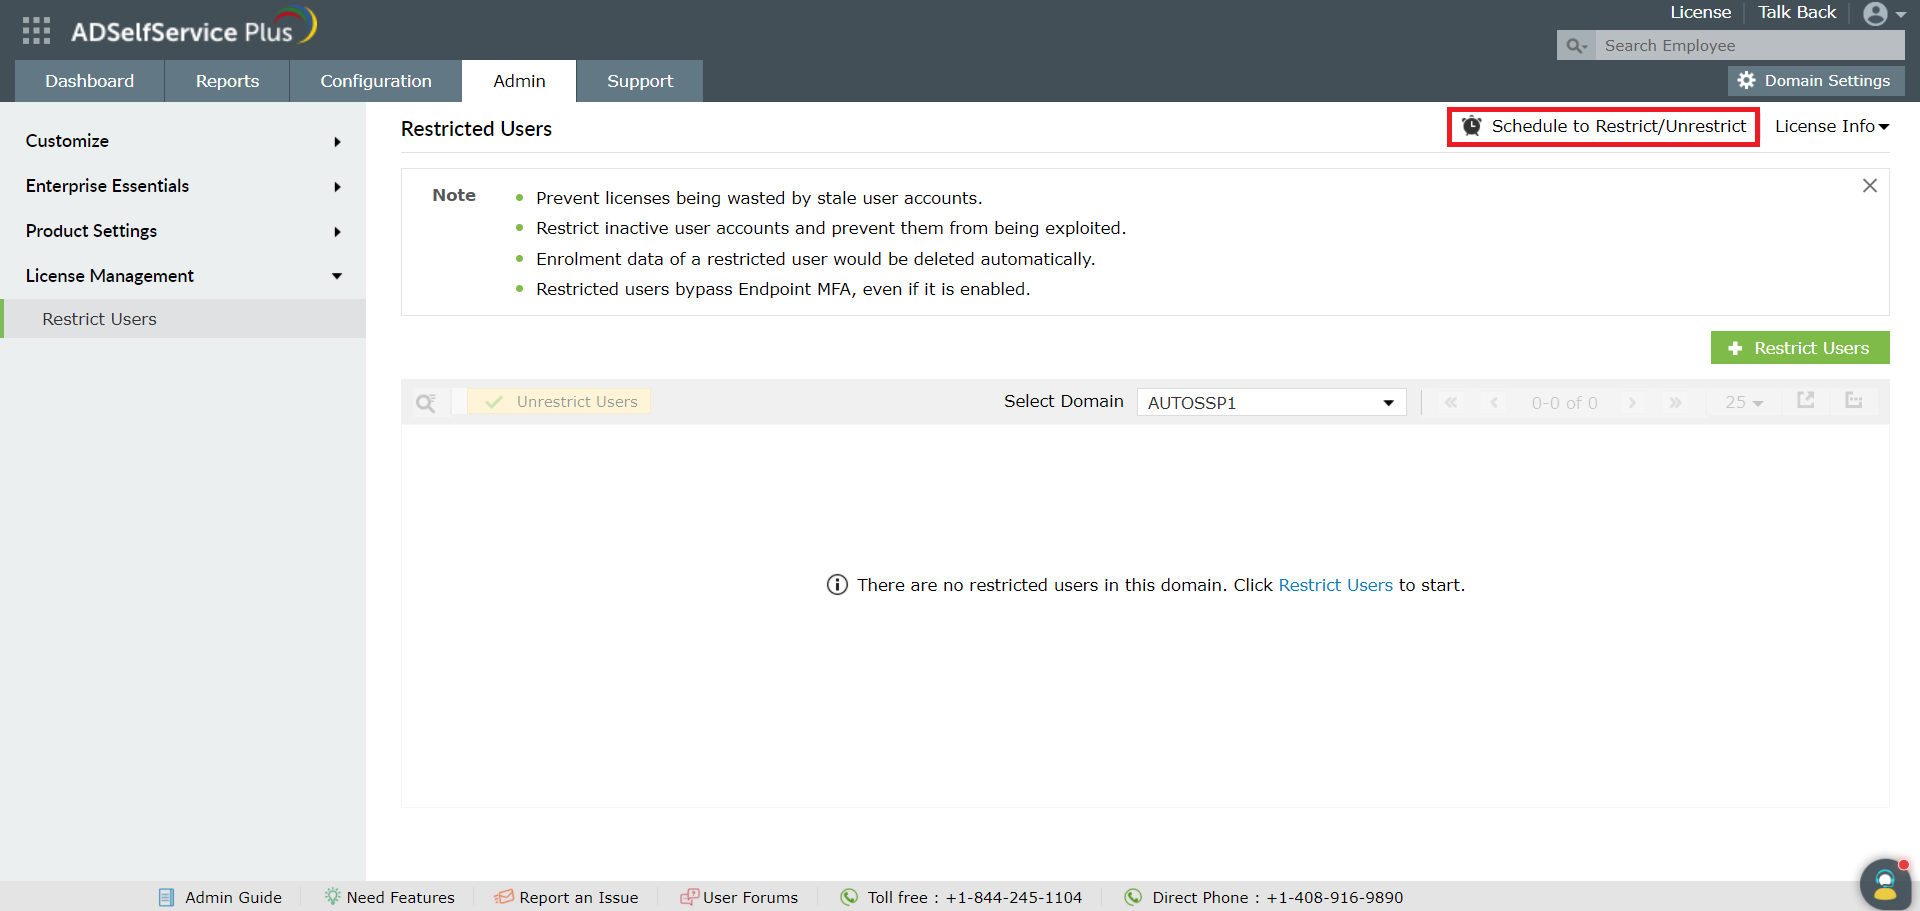Expand the Customize menu section
Viewport: 1920px width, 911px height.
tap(183, 141)
